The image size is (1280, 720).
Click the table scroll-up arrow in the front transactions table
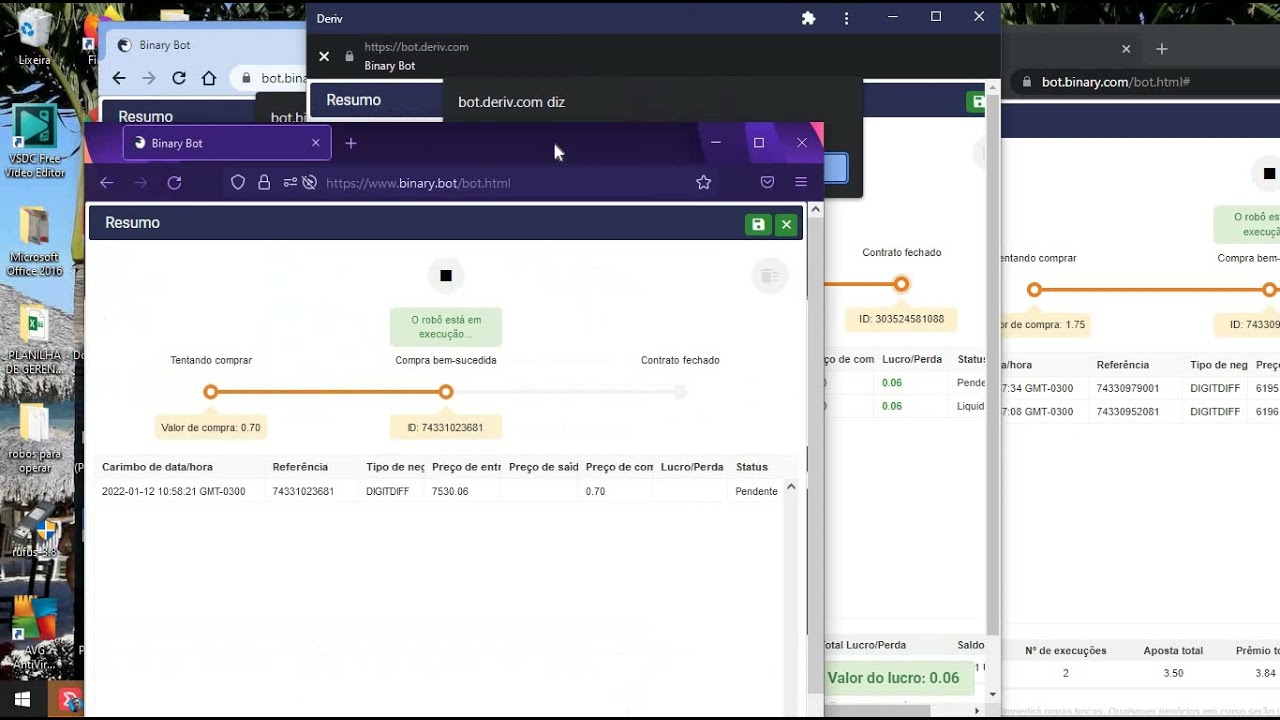(790, 487)
